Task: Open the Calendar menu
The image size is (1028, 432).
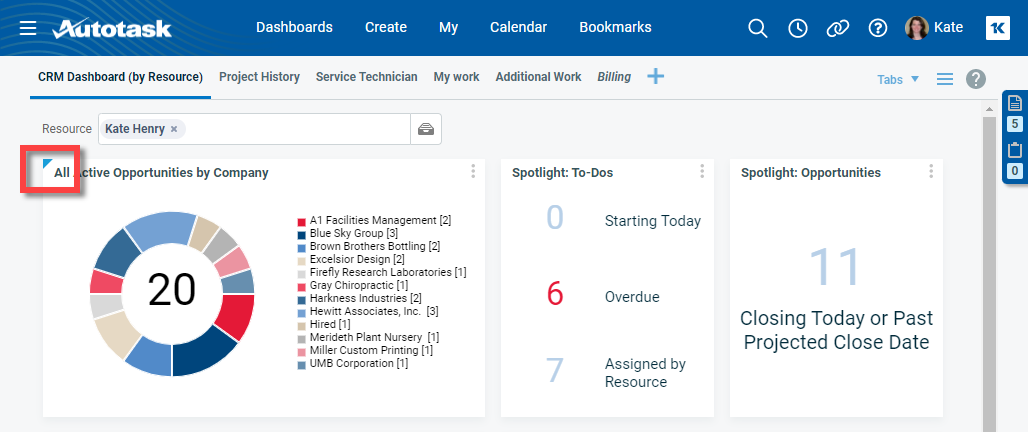Action: 518,27
